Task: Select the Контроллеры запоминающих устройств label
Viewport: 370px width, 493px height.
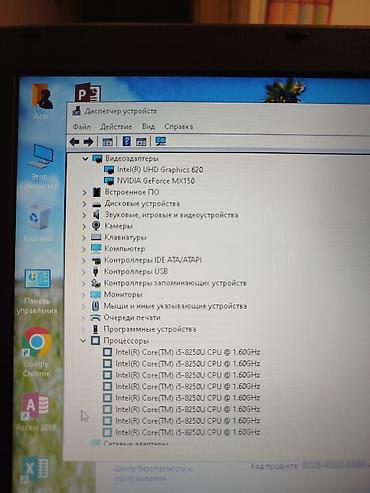Action: (175, 283)
